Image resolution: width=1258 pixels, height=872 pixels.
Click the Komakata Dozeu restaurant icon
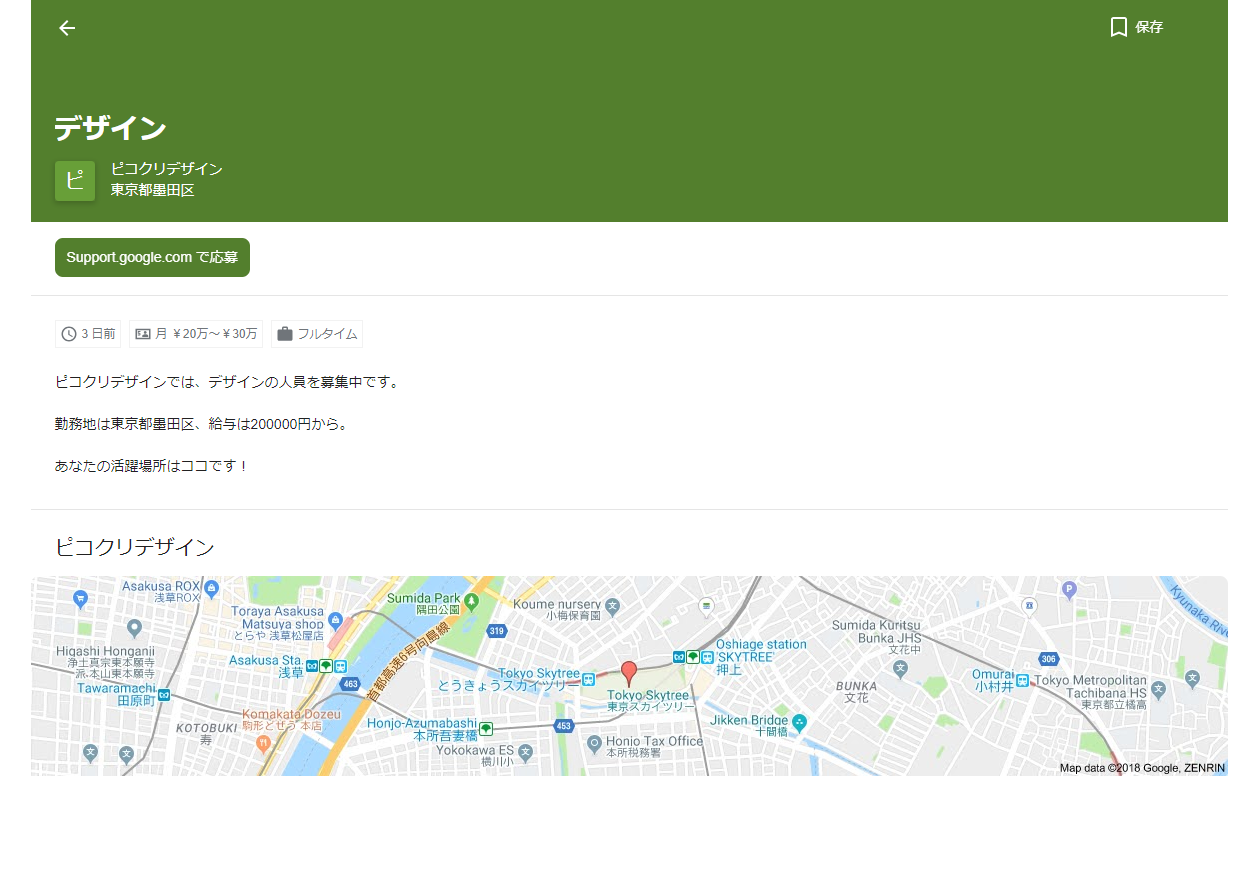tap(263, 743)
